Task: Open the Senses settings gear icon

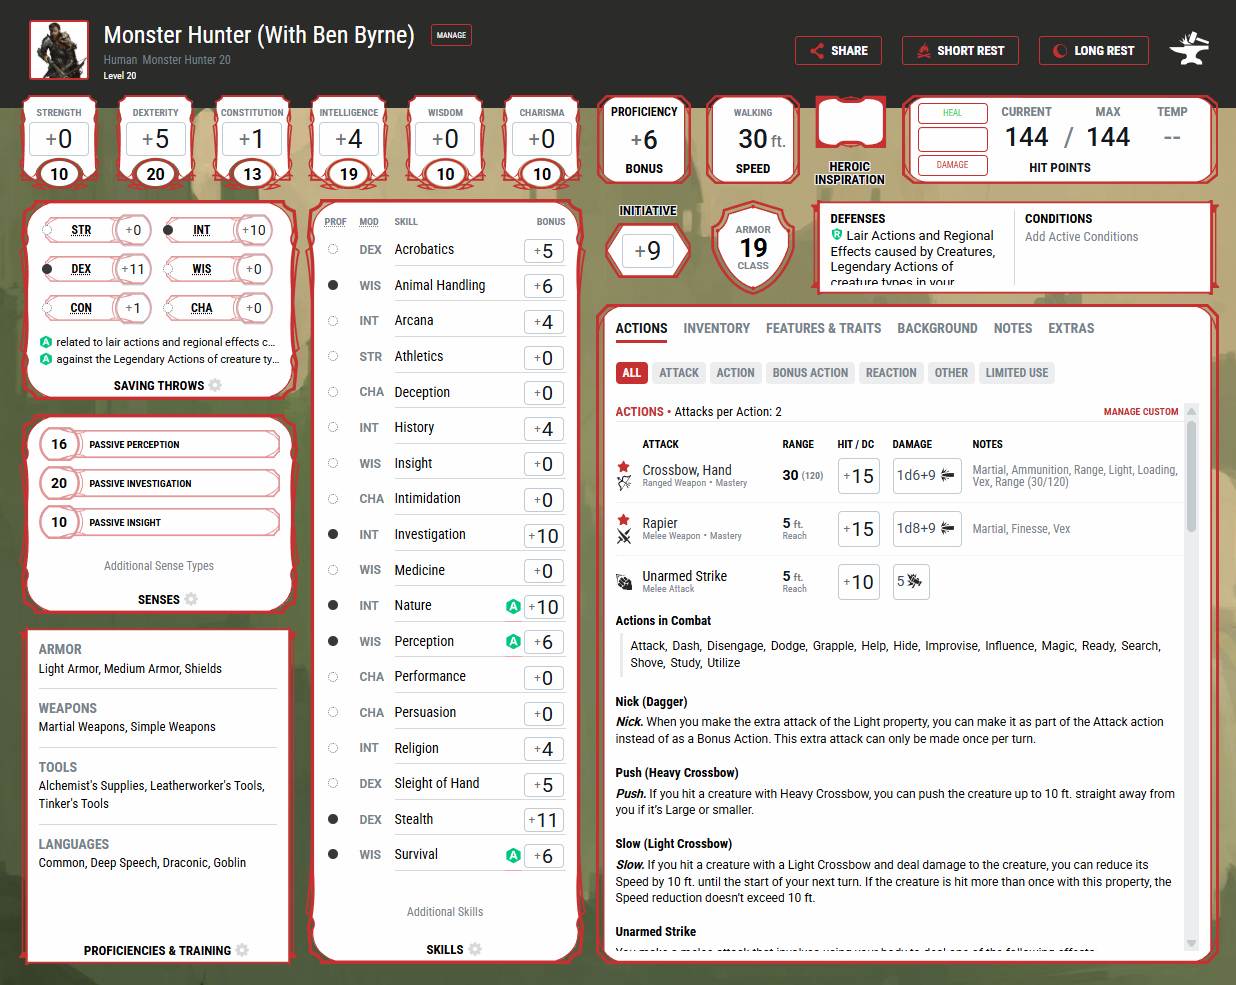Action: tap(191, 599)
